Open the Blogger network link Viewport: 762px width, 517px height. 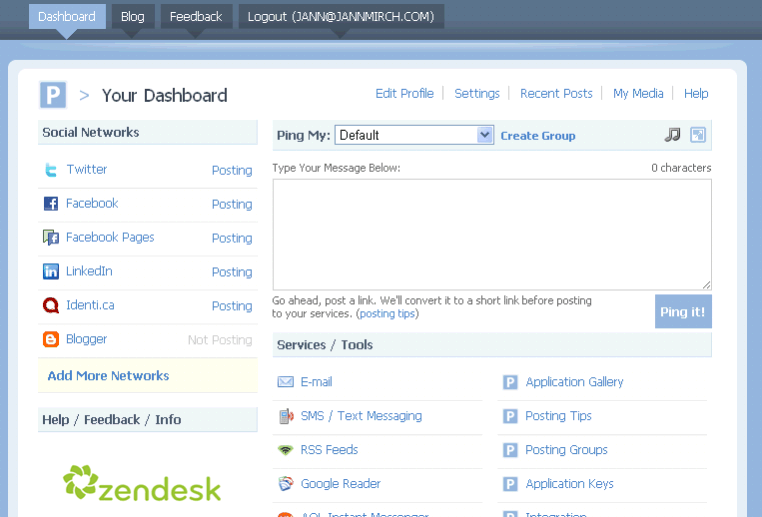86,339
